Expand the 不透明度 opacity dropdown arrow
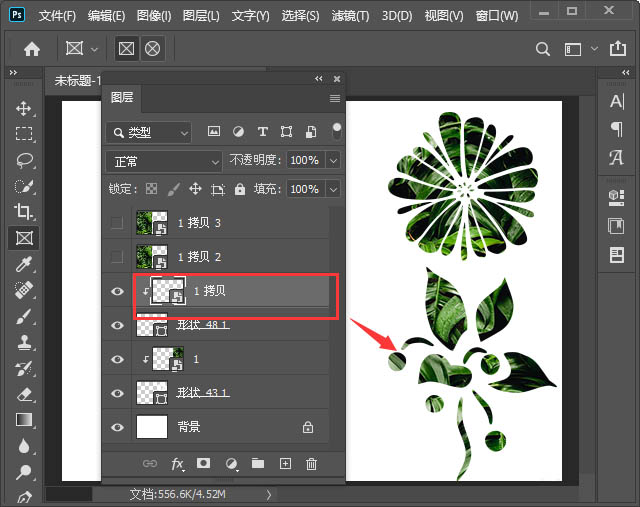The height and width of the screenshot is (507, 640). point(333,161)
